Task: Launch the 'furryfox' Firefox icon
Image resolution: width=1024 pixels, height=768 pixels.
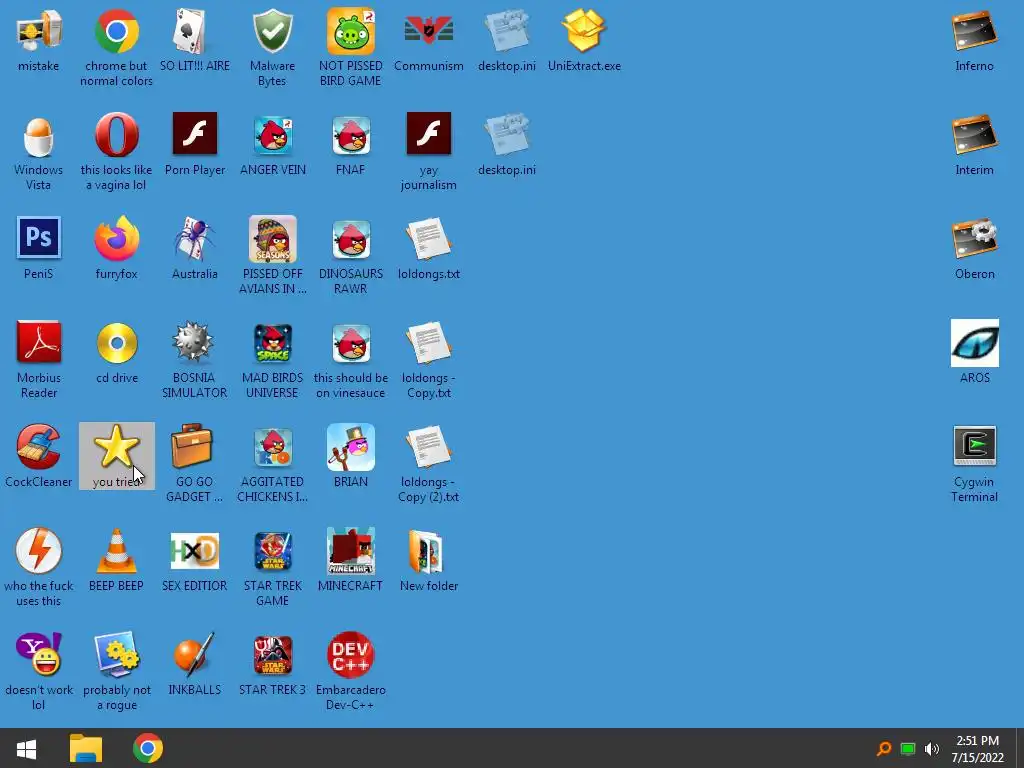Action: pos(116,238)
